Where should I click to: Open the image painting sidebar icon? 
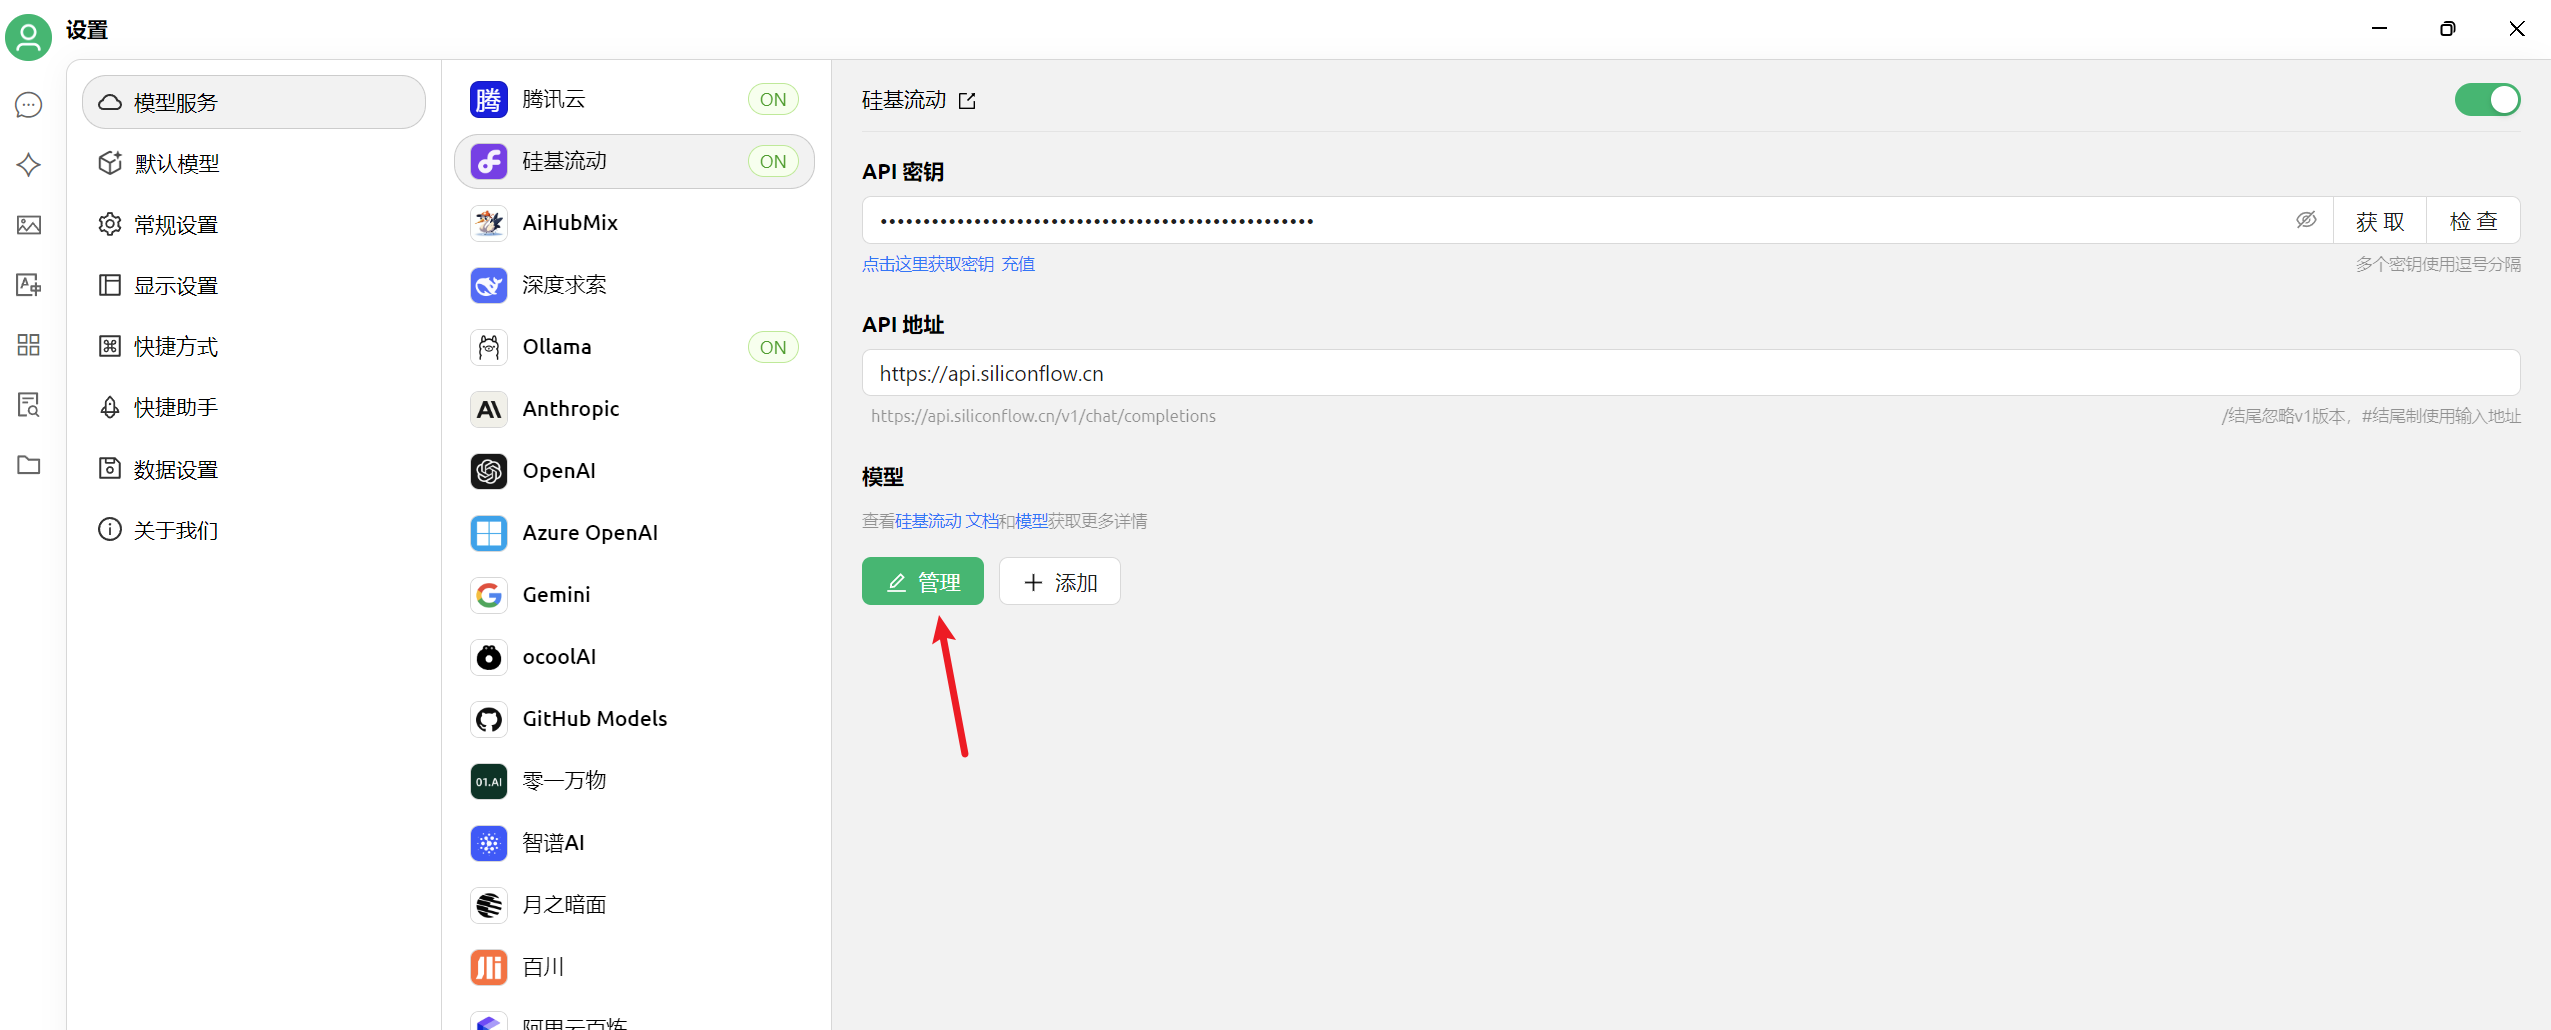point(29,225)
